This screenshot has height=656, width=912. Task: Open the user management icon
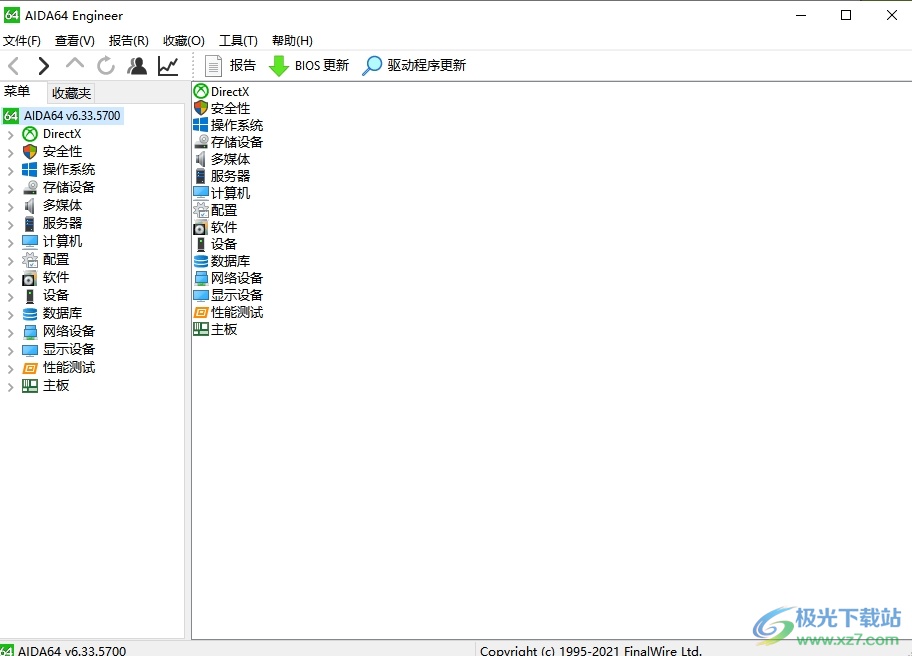click(137, 66)
